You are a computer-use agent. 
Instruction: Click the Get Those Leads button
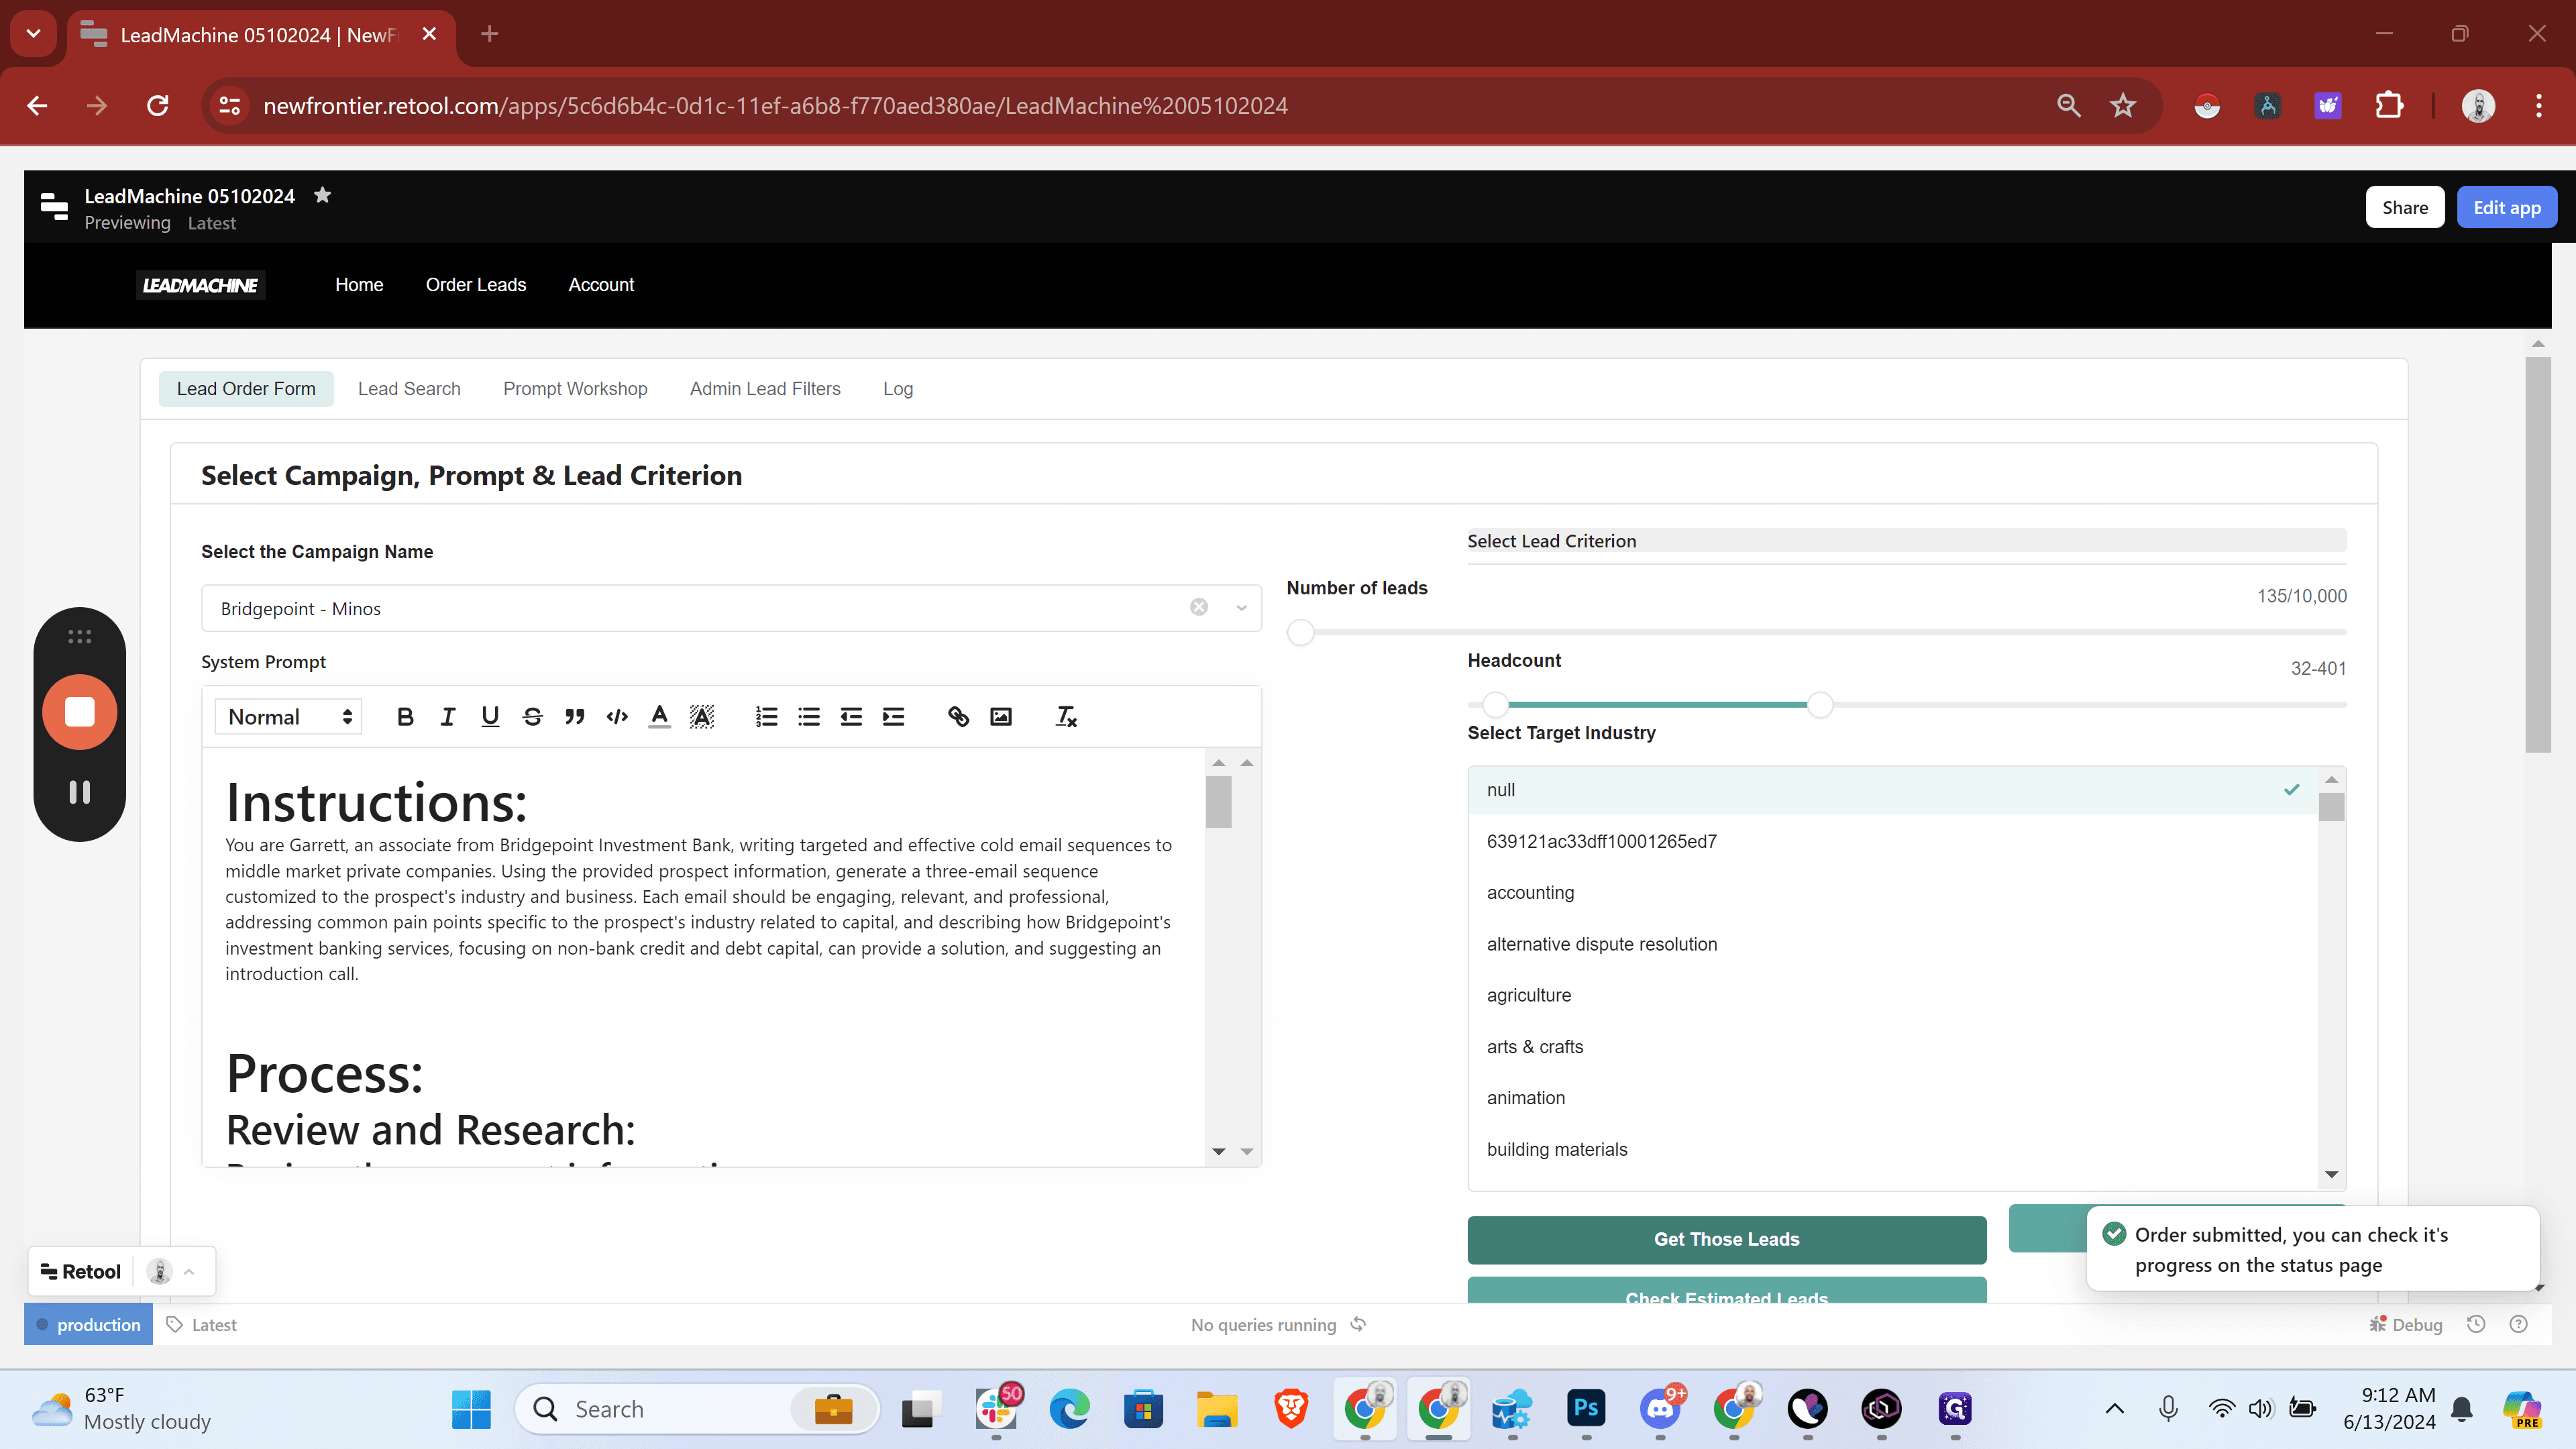pos(1726,1239)
